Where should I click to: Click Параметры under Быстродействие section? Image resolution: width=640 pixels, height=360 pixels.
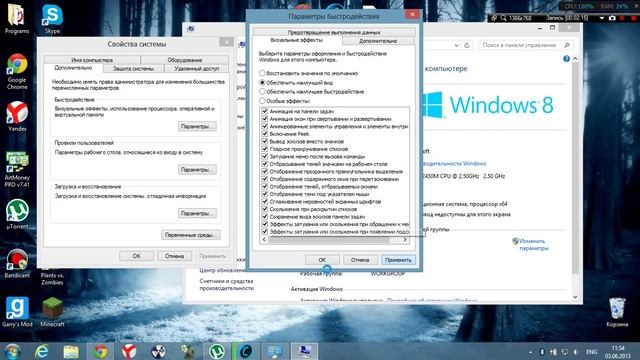pos(197,127)
